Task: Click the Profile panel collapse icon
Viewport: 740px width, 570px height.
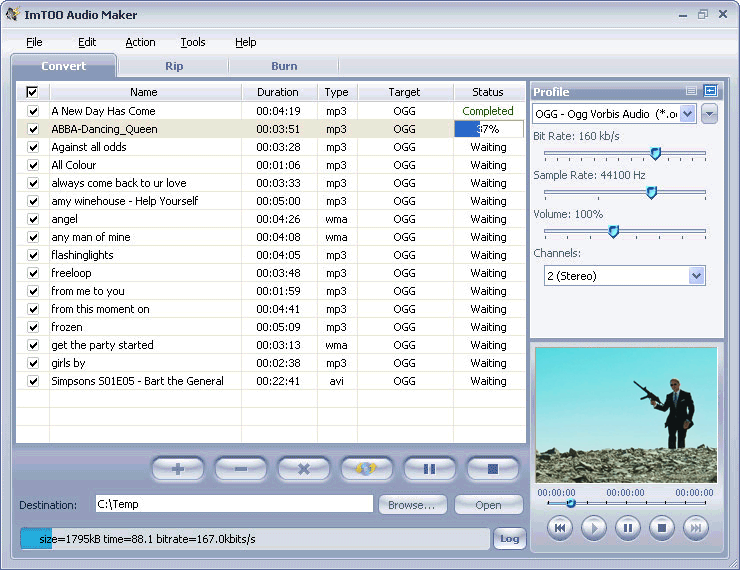Action: [710, 91]
